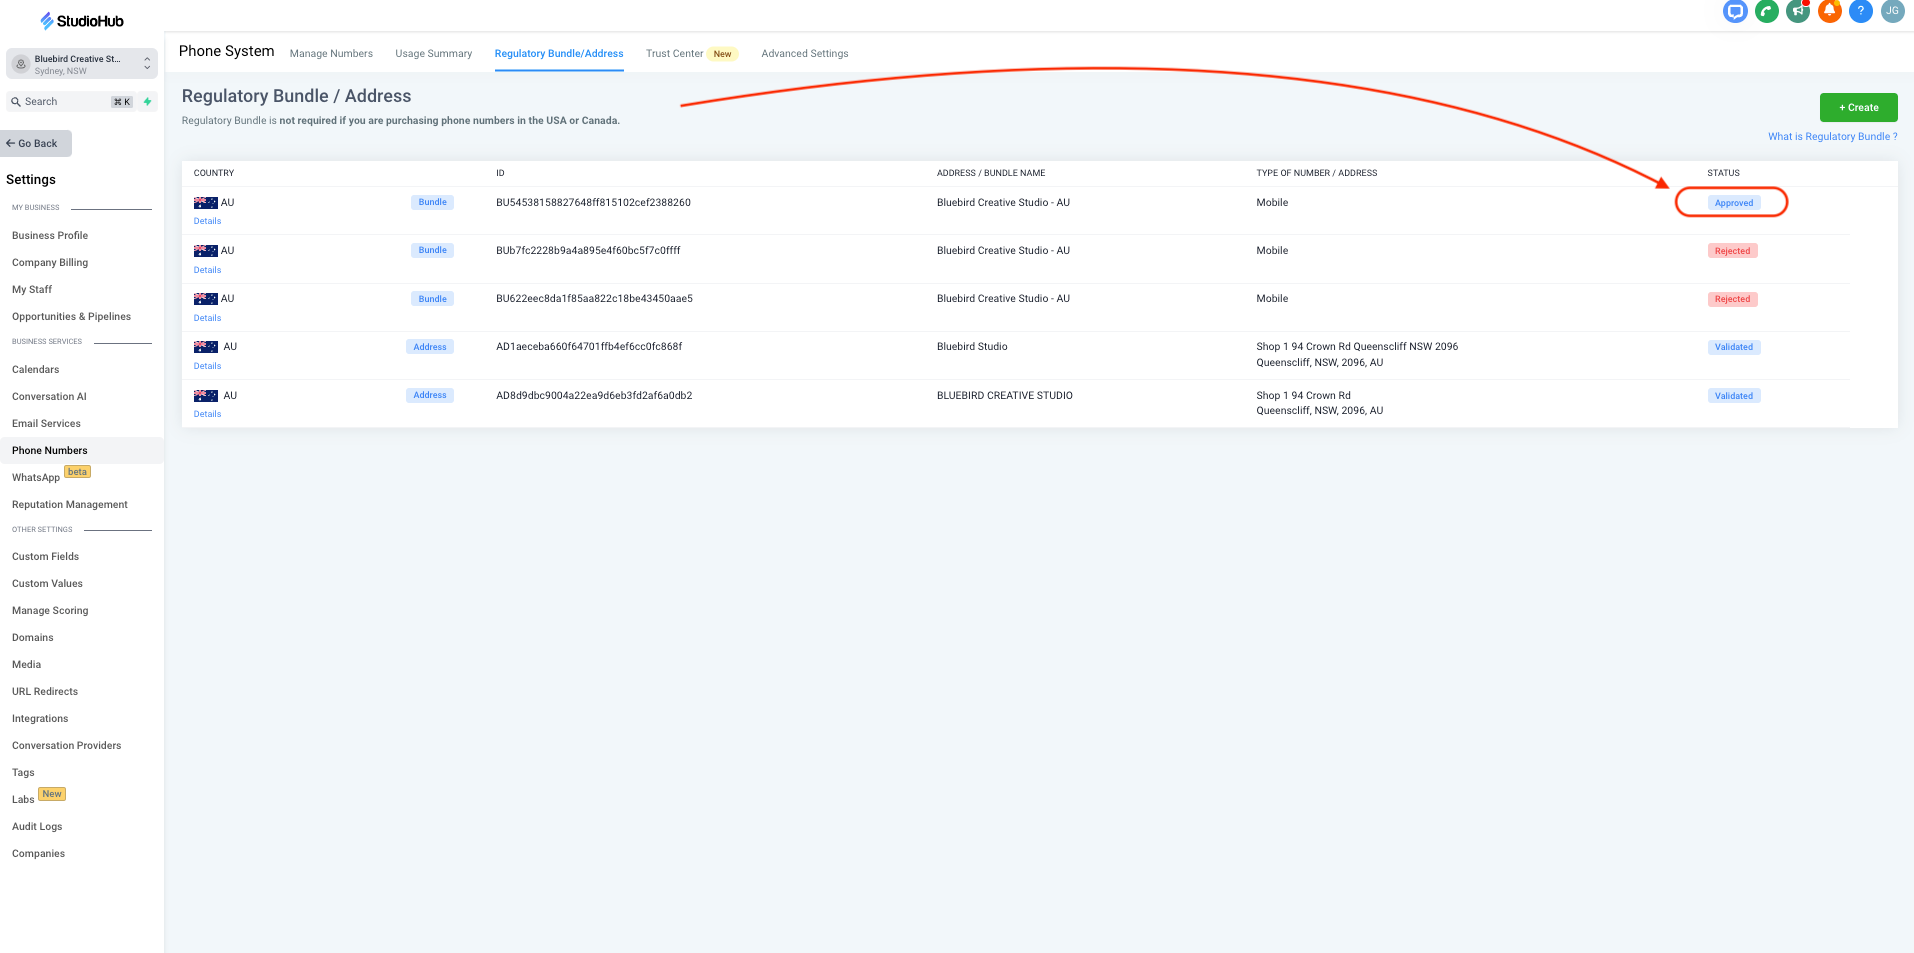Switch to Usage Summary tab

pos(433,54)
